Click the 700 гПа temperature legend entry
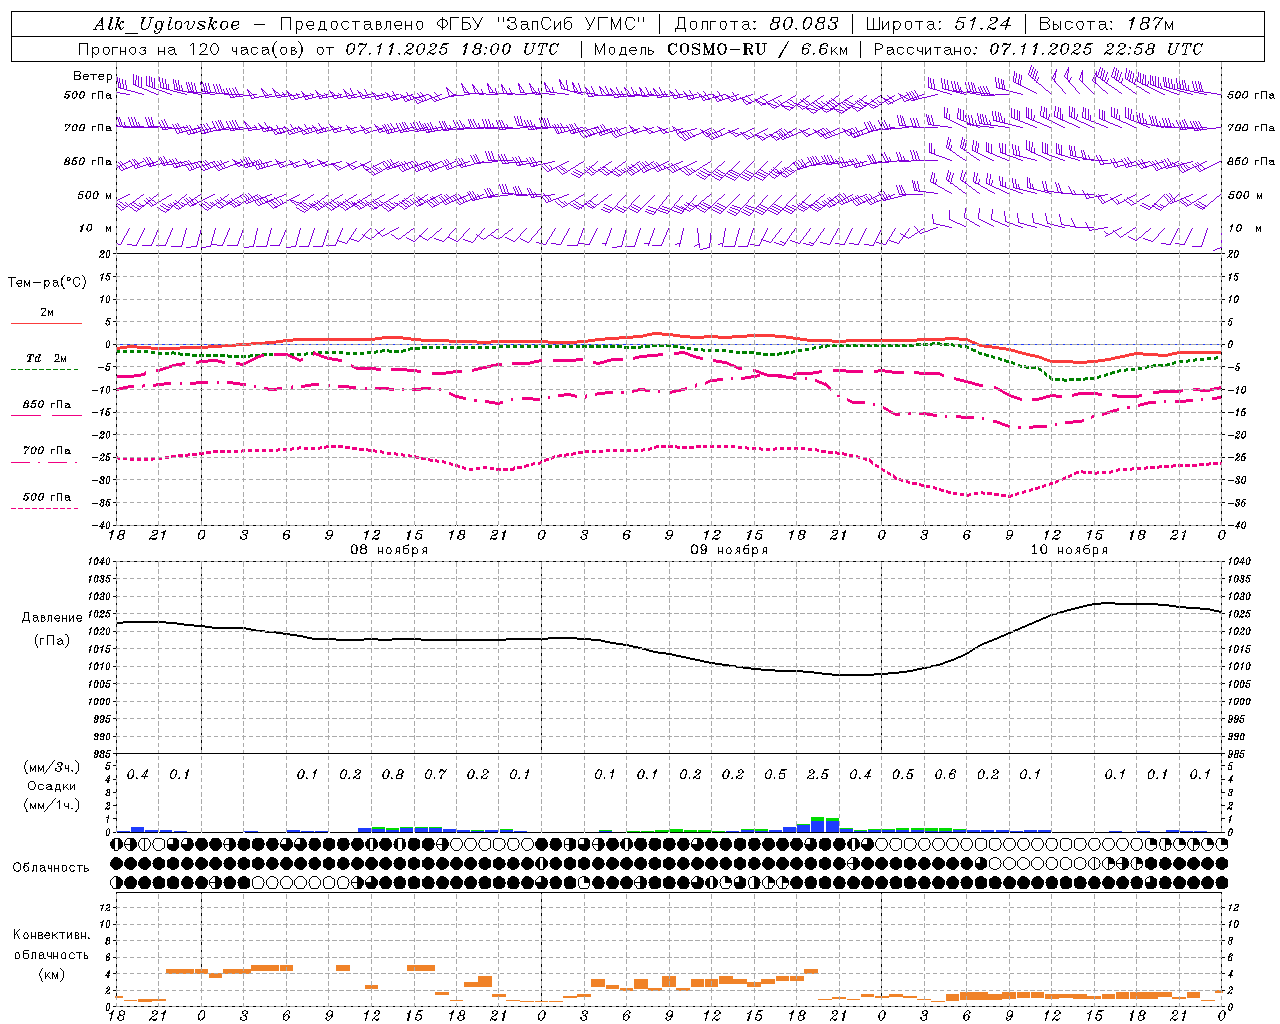Screen dimensions: 1280x1024 [47, 450]
